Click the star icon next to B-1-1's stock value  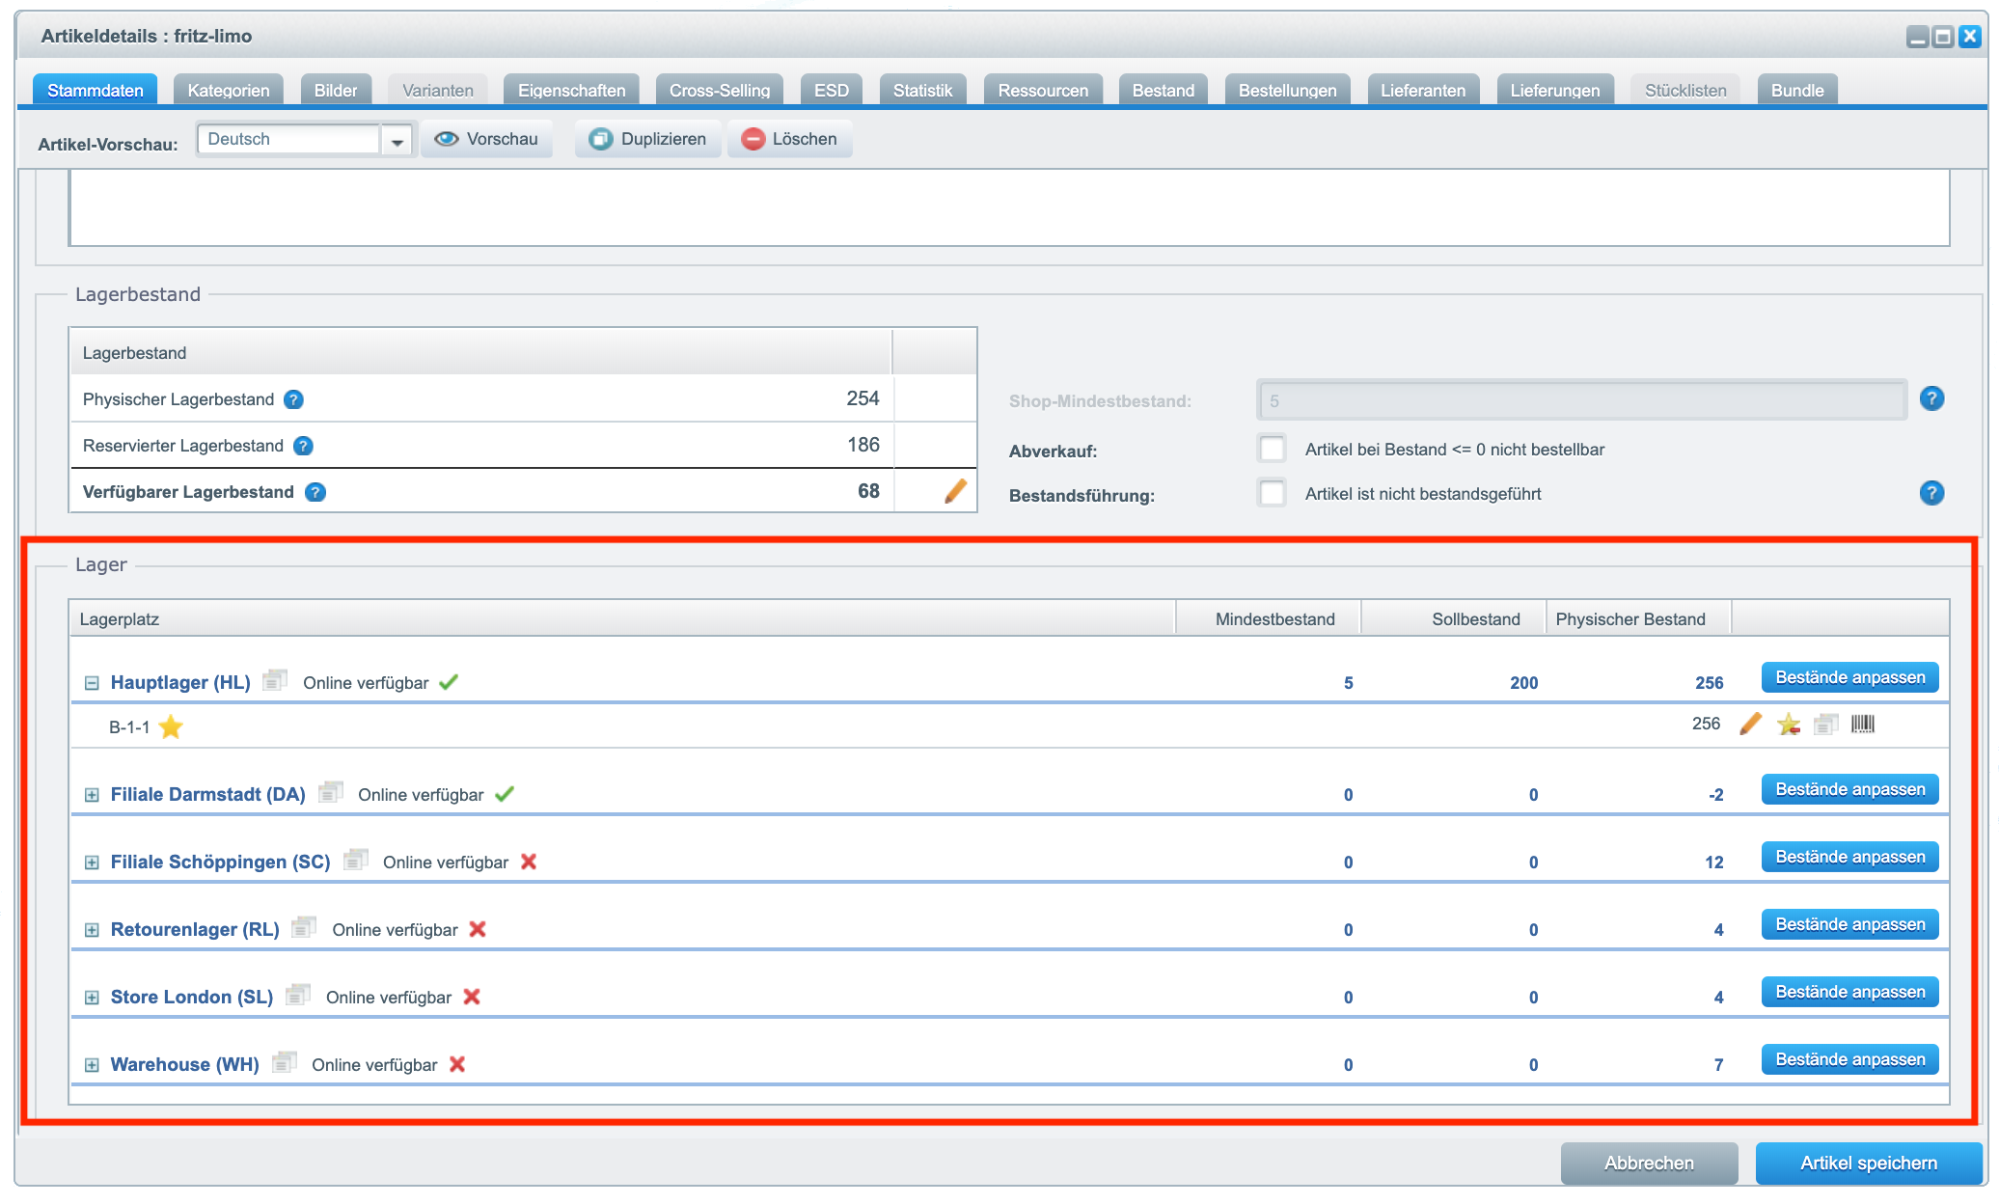(x=1788, y=724)
